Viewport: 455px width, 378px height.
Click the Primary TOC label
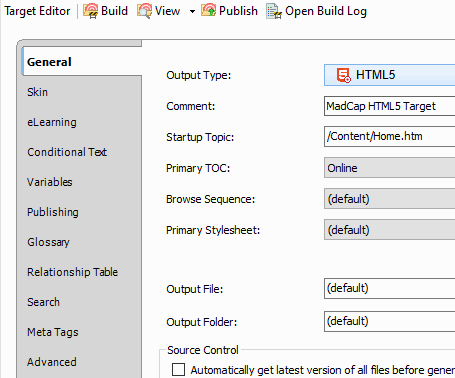tap(198, 168)
